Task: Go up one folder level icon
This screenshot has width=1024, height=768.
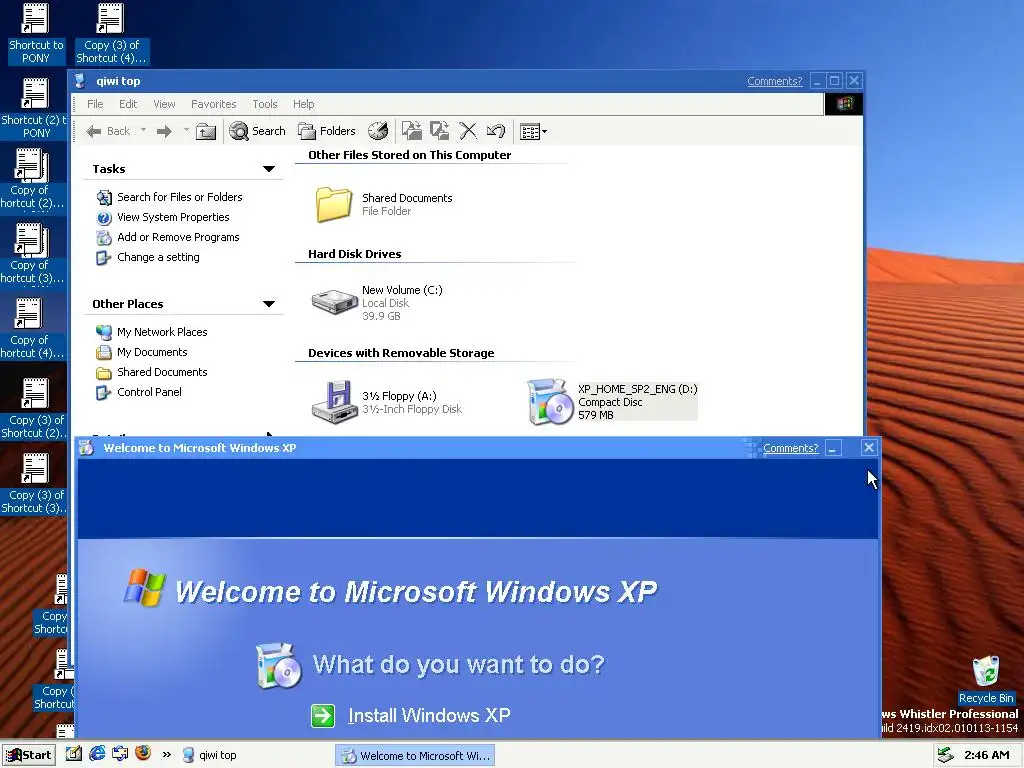Action: tap(206, 131)
